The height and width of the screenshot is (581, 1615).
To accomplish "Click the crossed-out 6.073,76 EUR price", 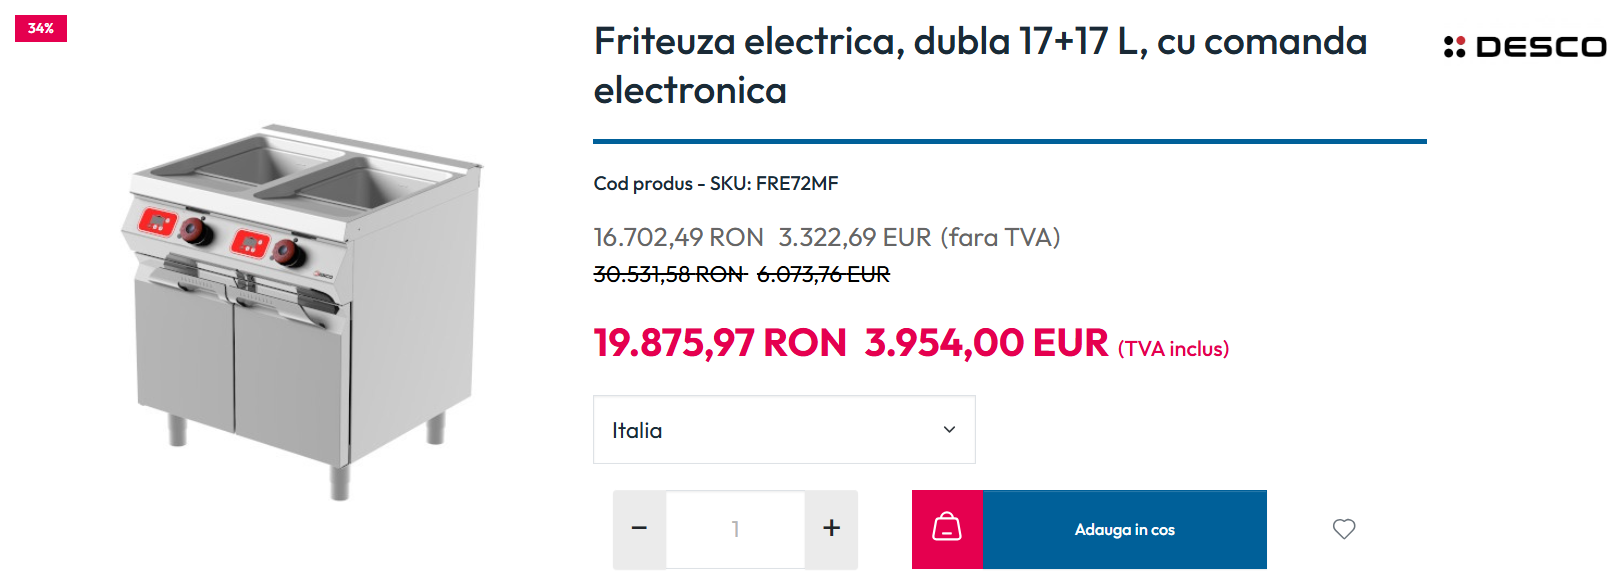I will coord(823,274).
